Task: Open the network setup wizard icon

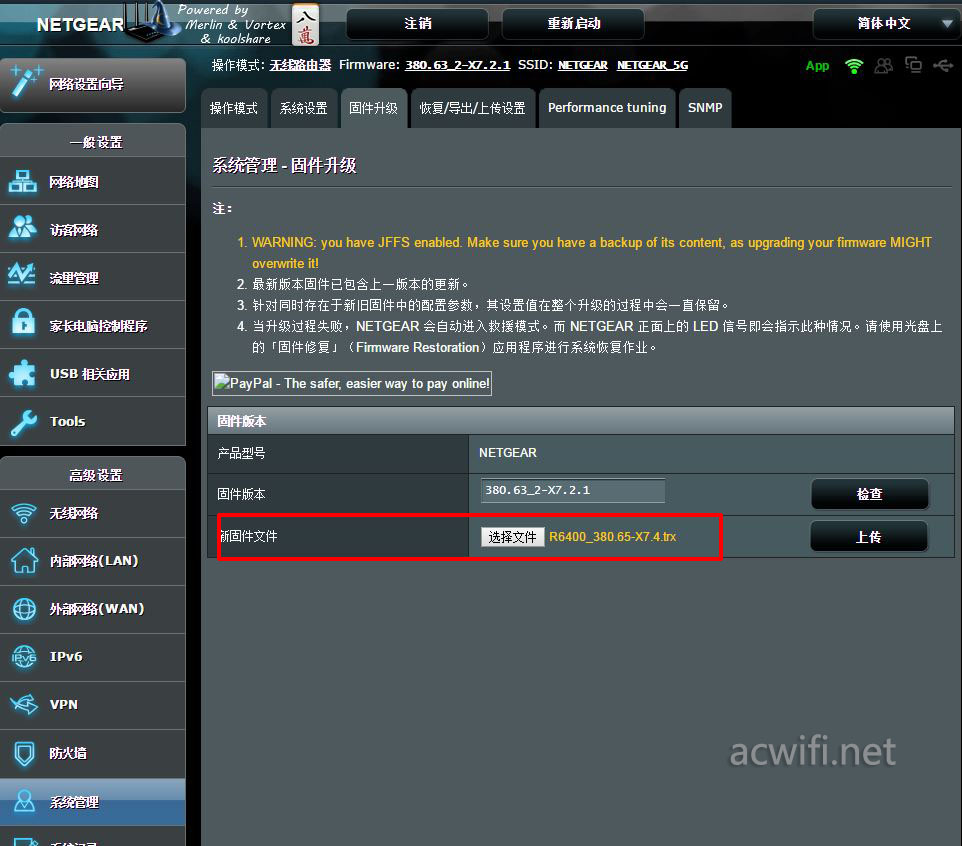Action: click(26, 81)
